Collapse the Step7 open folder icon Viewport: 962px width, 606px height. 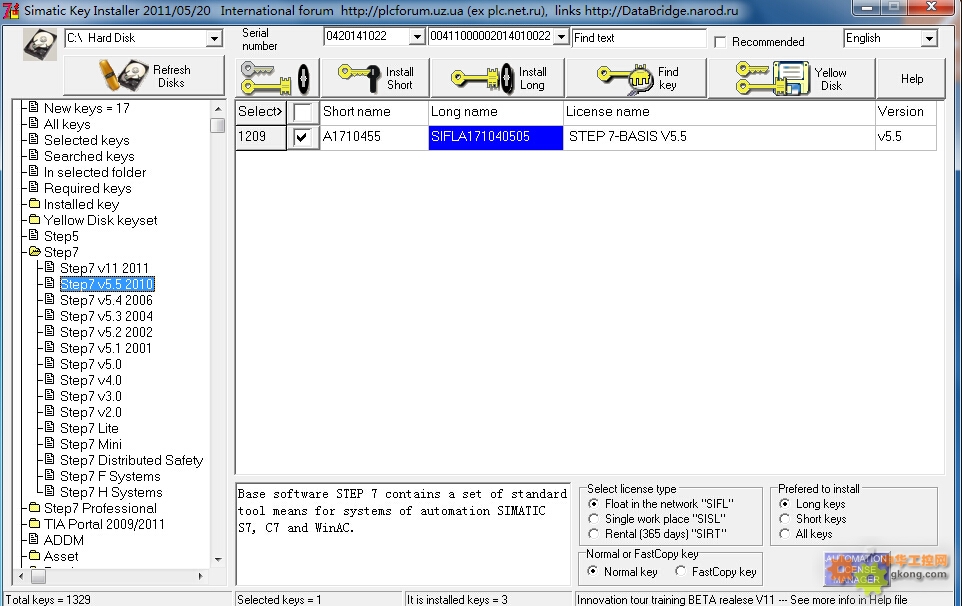(x=35, y=251)
